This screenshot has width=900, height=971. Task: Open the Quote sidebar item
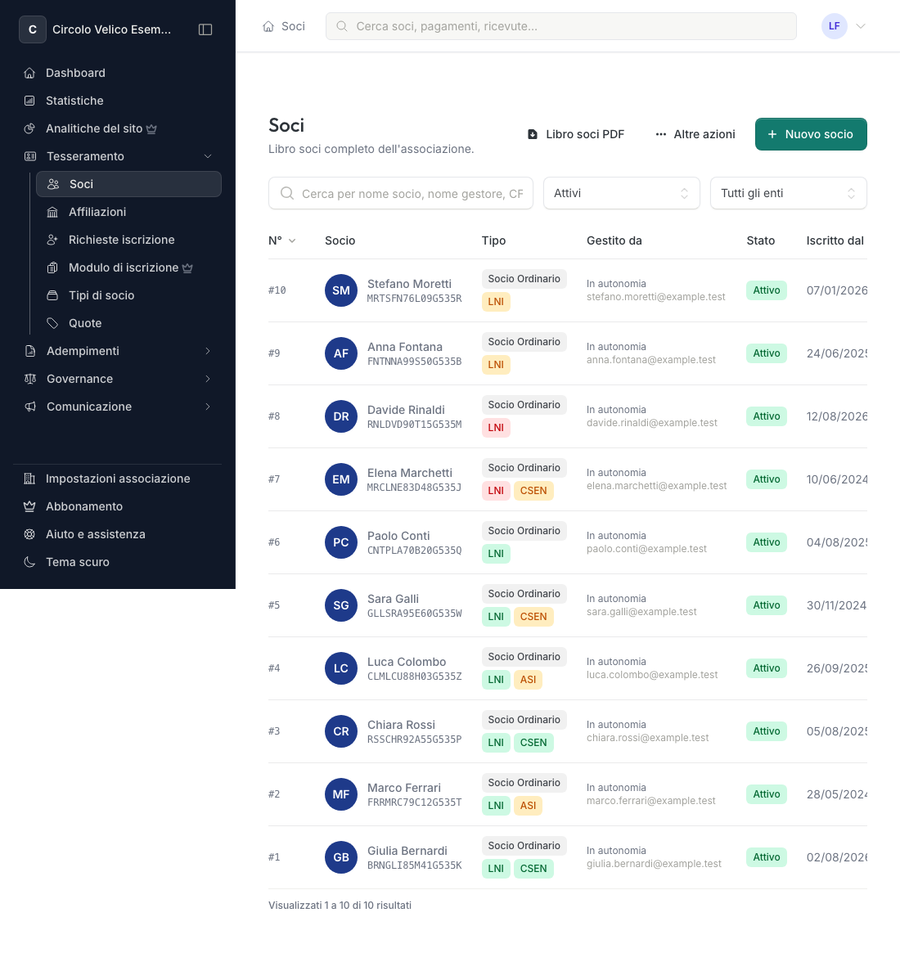[x=129, y=324]
